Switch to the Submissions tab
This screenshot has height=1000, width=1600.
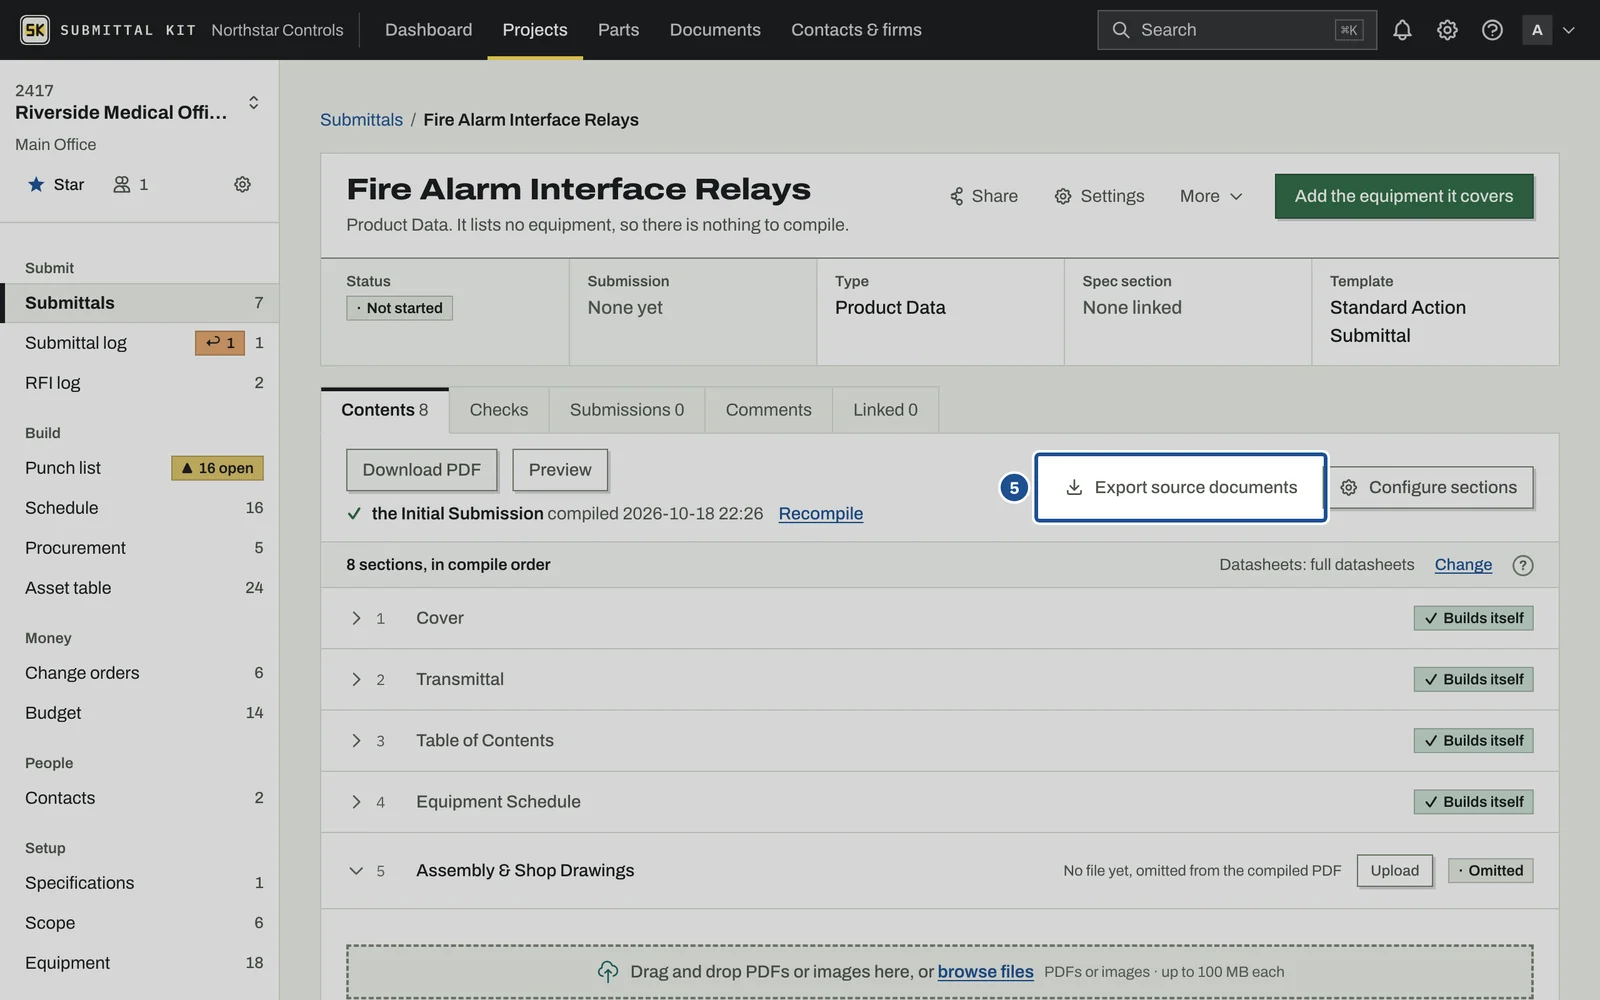626,410
